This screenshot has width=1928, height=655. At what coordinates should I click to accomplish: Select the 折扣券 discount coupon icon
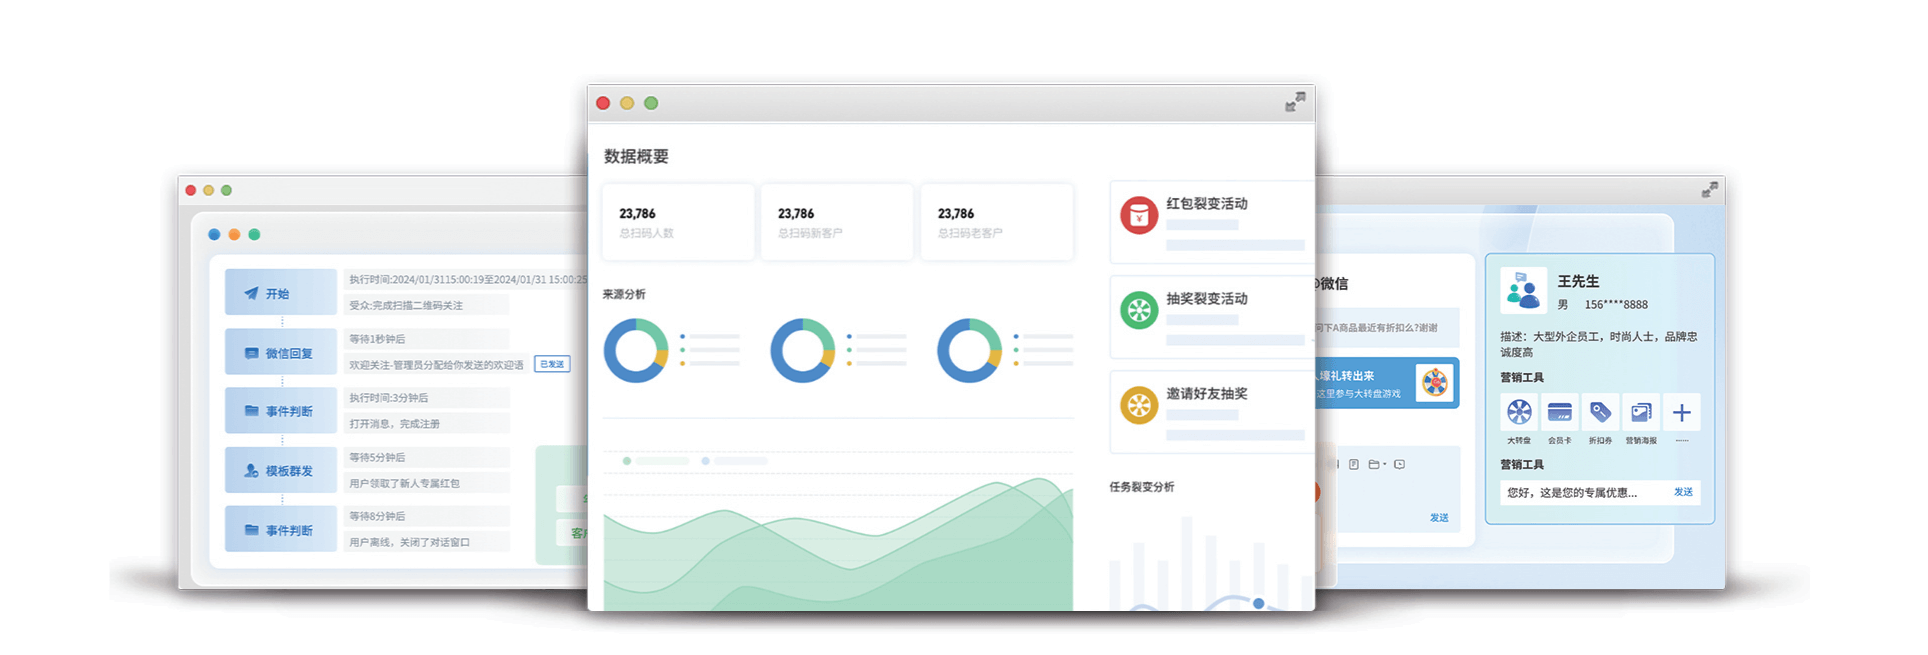click(1600, 412)
